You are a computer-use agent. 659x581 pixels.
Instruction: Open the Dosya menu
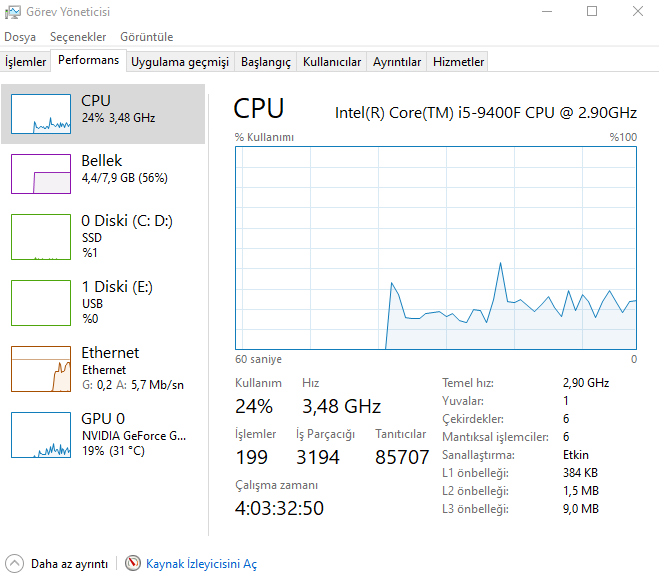point(20,37)
